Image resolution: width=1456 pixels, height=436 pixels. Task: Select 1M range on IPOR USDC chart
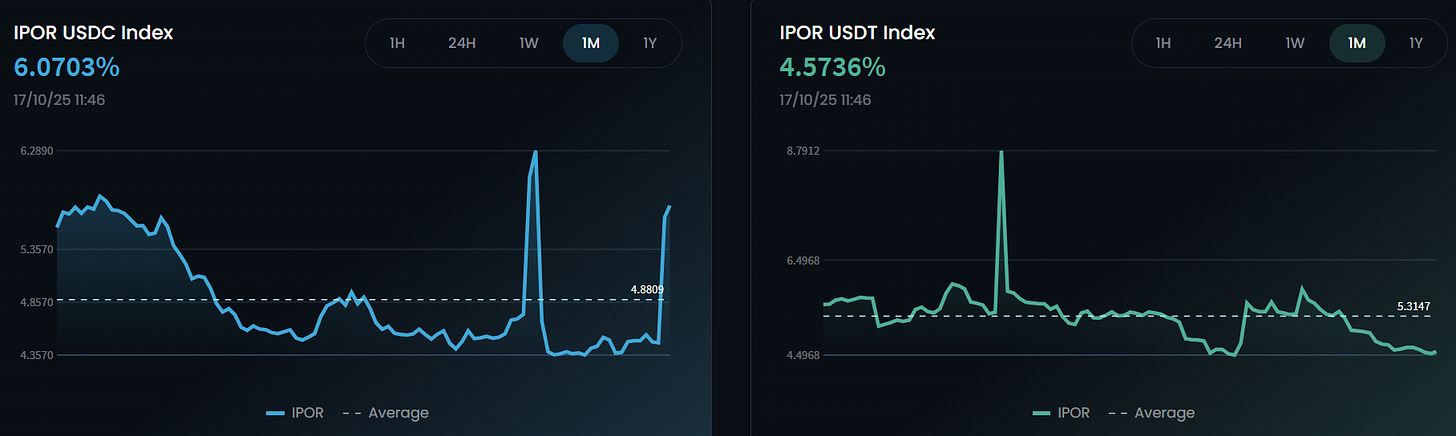(x=590, y=43)
